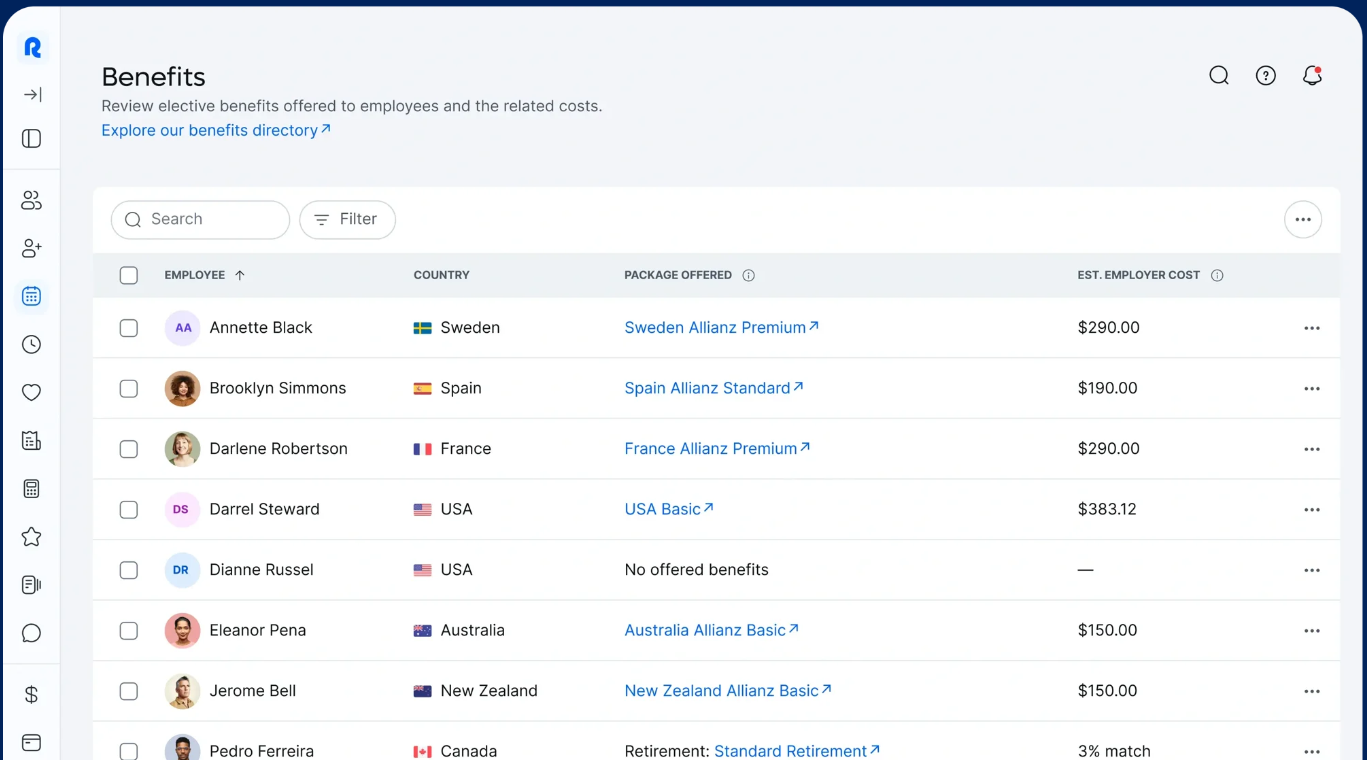
Task: Expand the sidebar with arrow icon
Action: point(32,95)
